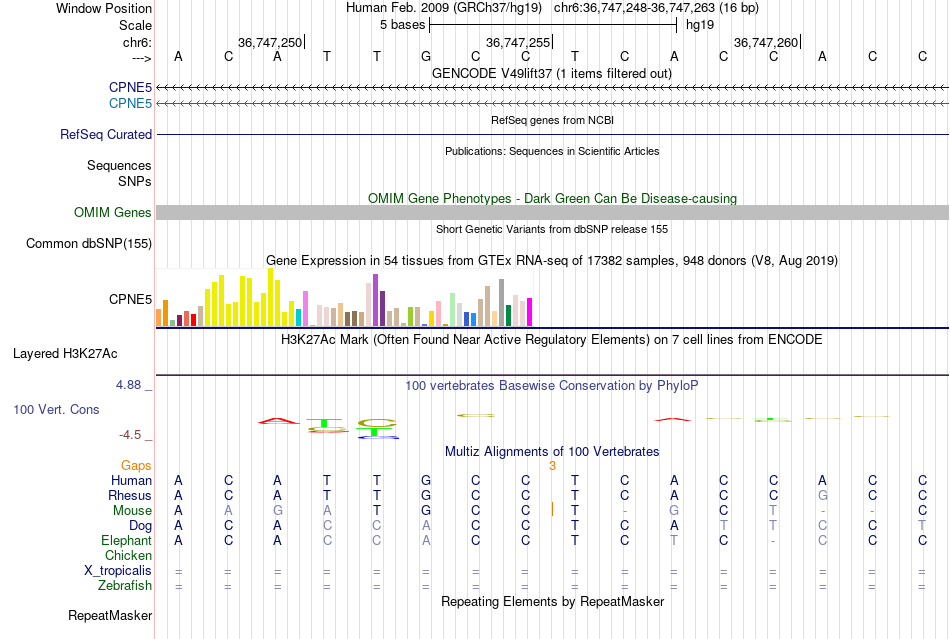950x639 pixels.
Task: Click the G base in reference sequence row
Action: pyautogui.click(x=426, y=56)
